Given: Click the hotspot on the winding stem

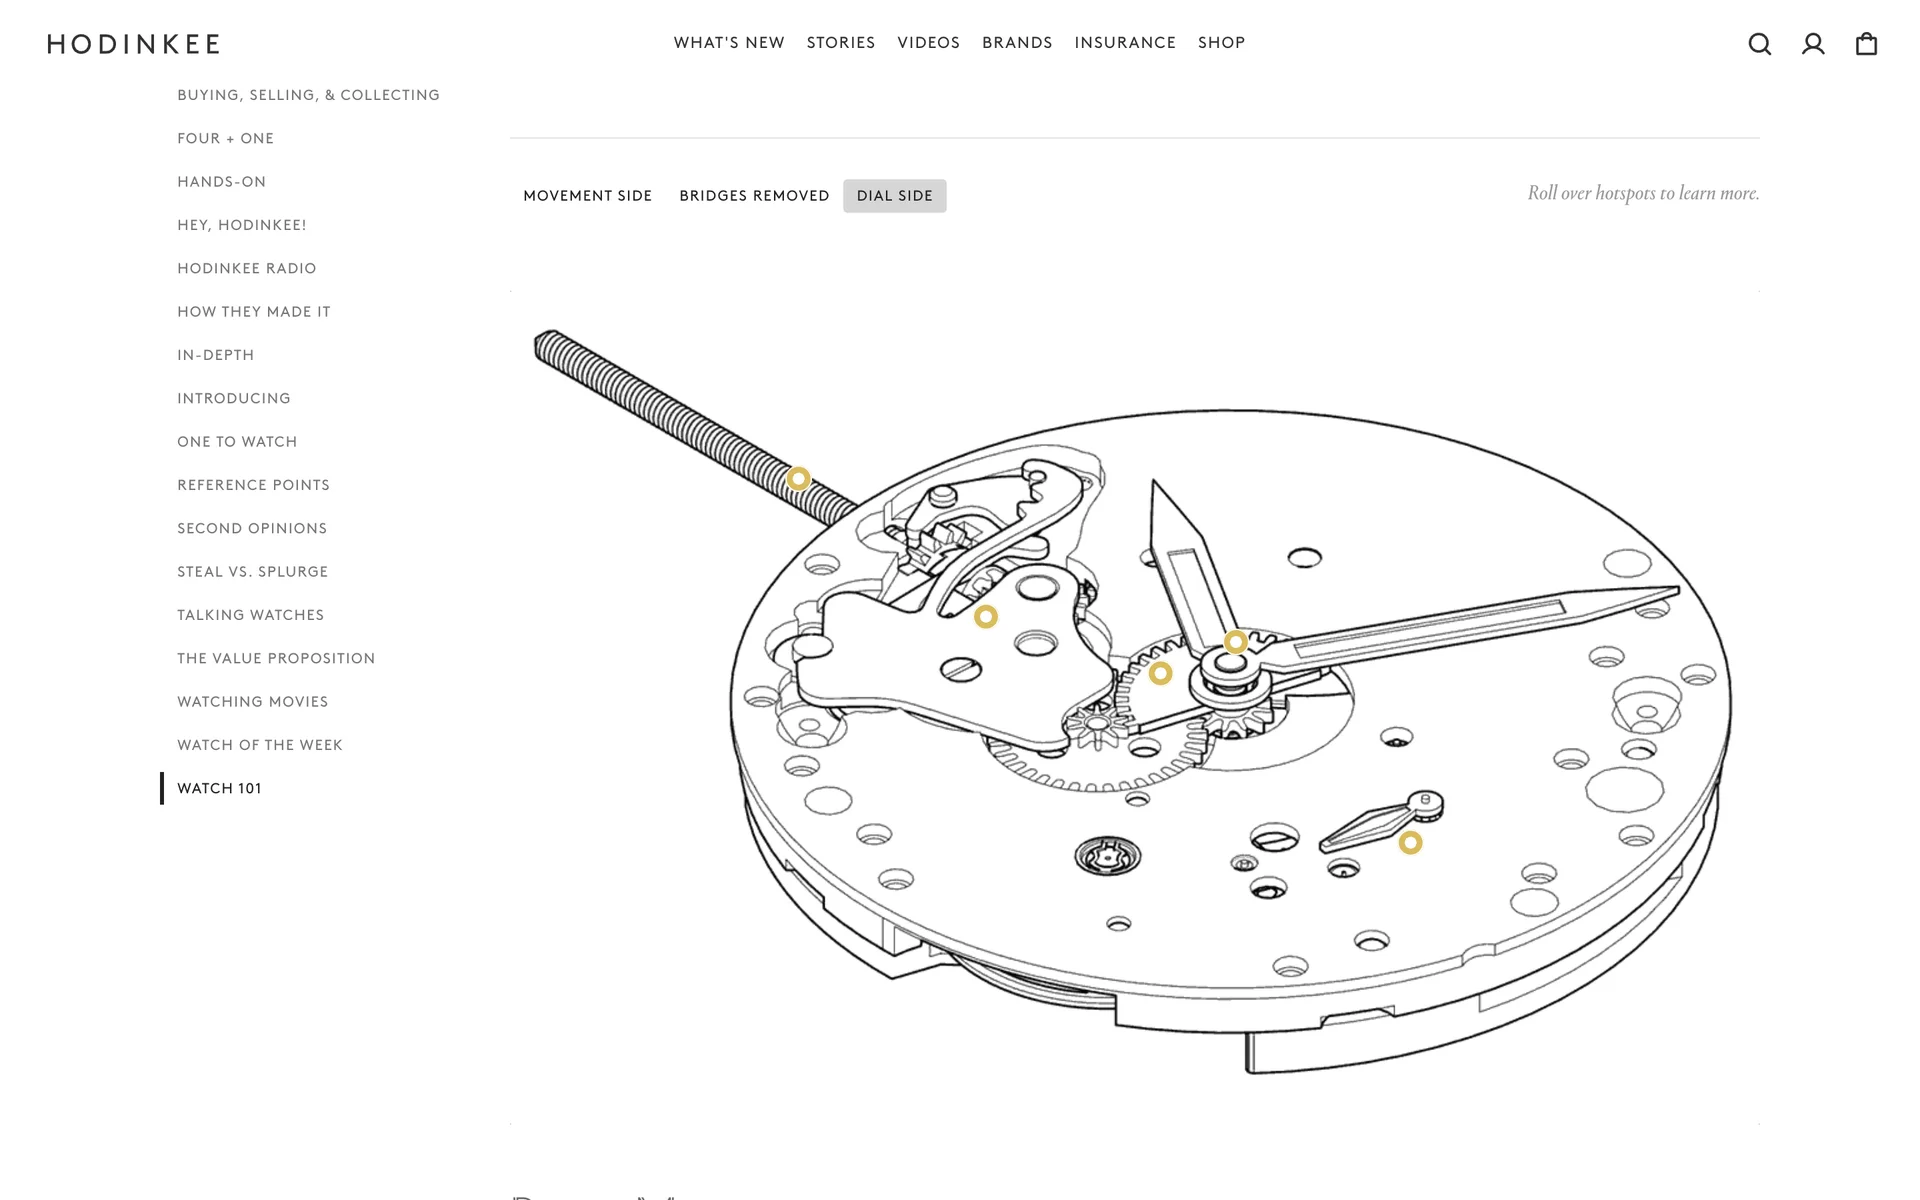Looking at the screenshot, I should click(798, 479).
